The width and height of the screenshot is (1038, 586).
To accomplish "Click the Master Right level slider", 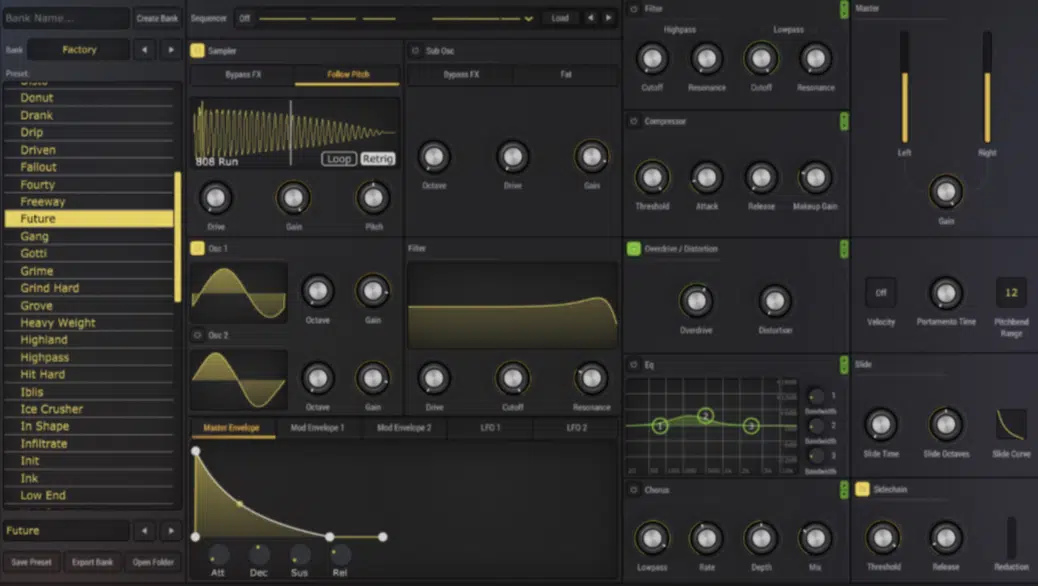I will point(987,87).
